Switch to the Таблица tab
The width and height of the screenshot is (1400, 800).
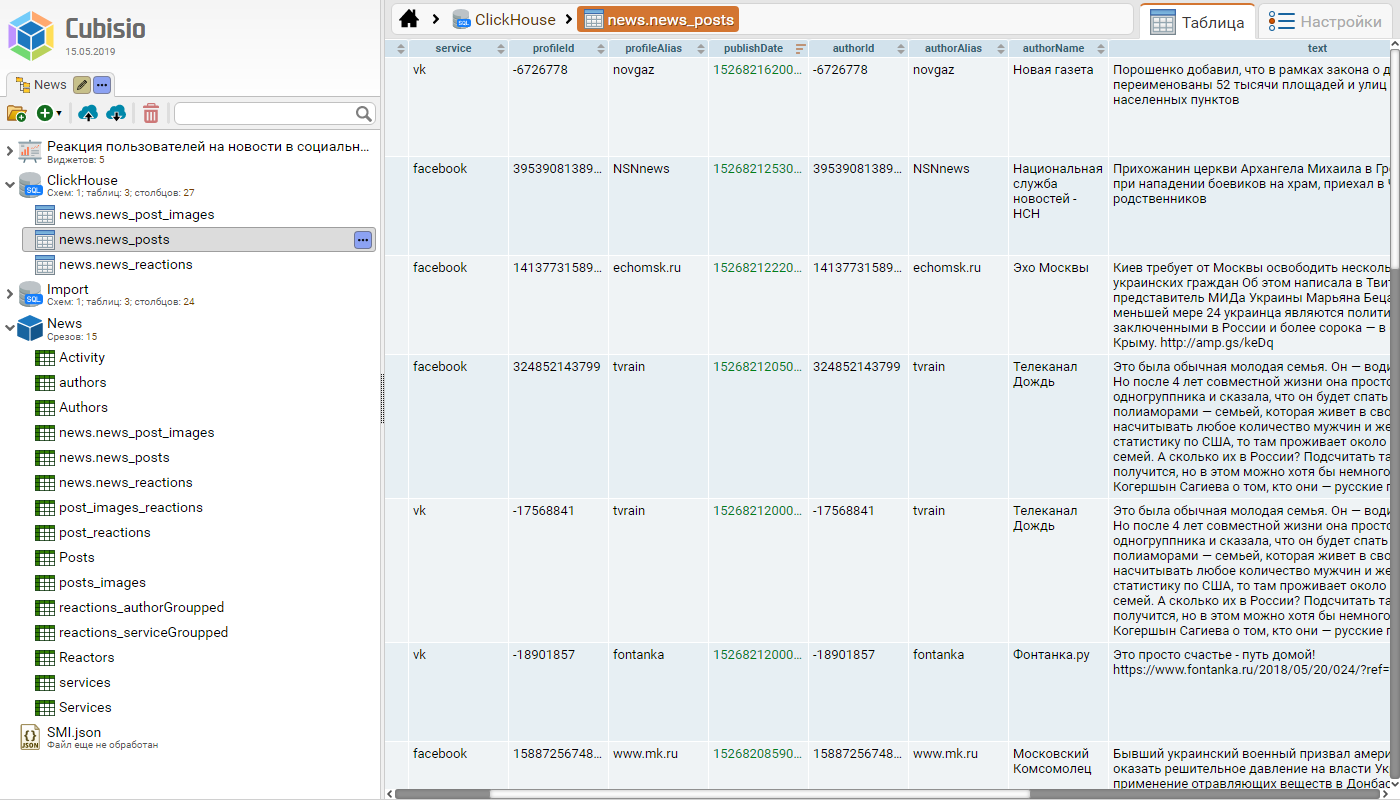(x=1197, y=22)
